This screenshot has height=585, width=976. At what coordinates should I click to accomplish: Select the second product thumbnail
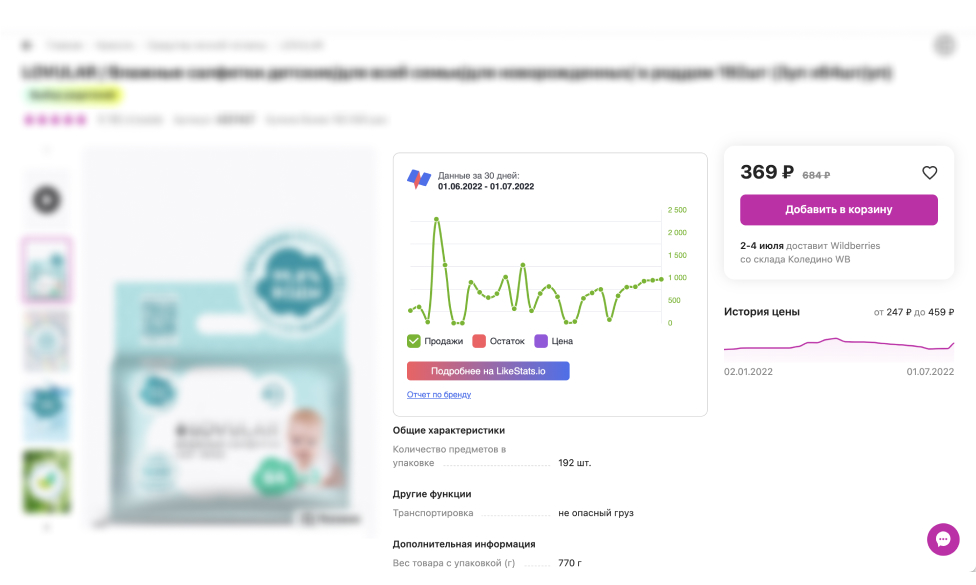pyautogui.click(x=46, y=270)
